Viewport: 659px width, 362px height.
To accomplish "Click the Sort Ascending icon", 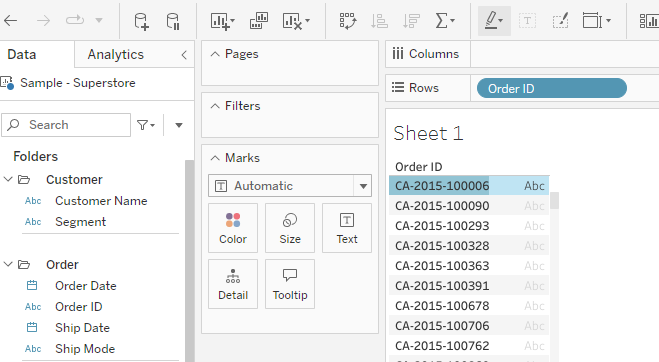I will coord(379,21).
